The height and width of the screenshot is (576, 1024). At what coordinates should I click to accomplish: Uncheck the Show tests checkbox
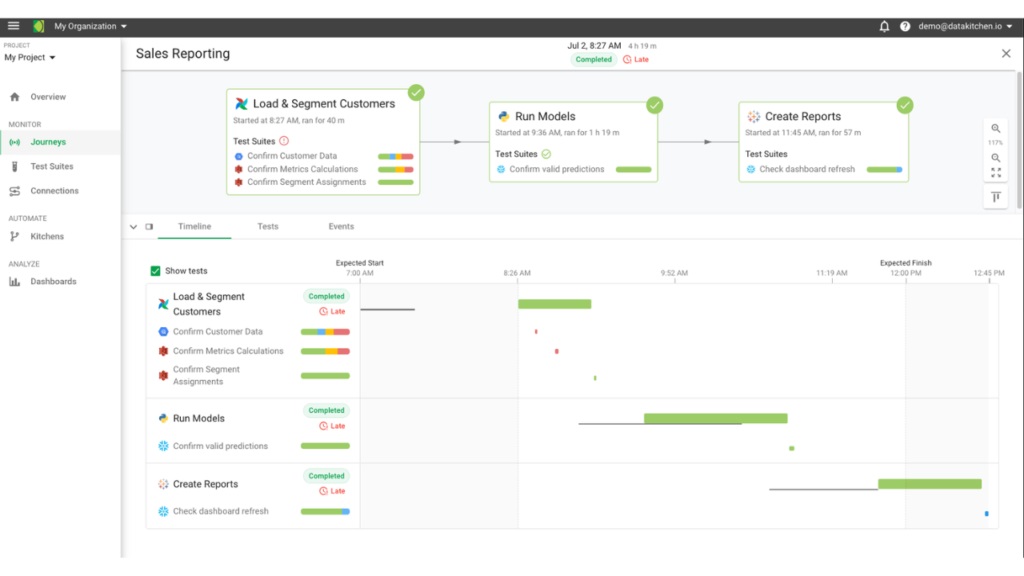(155, 271)
